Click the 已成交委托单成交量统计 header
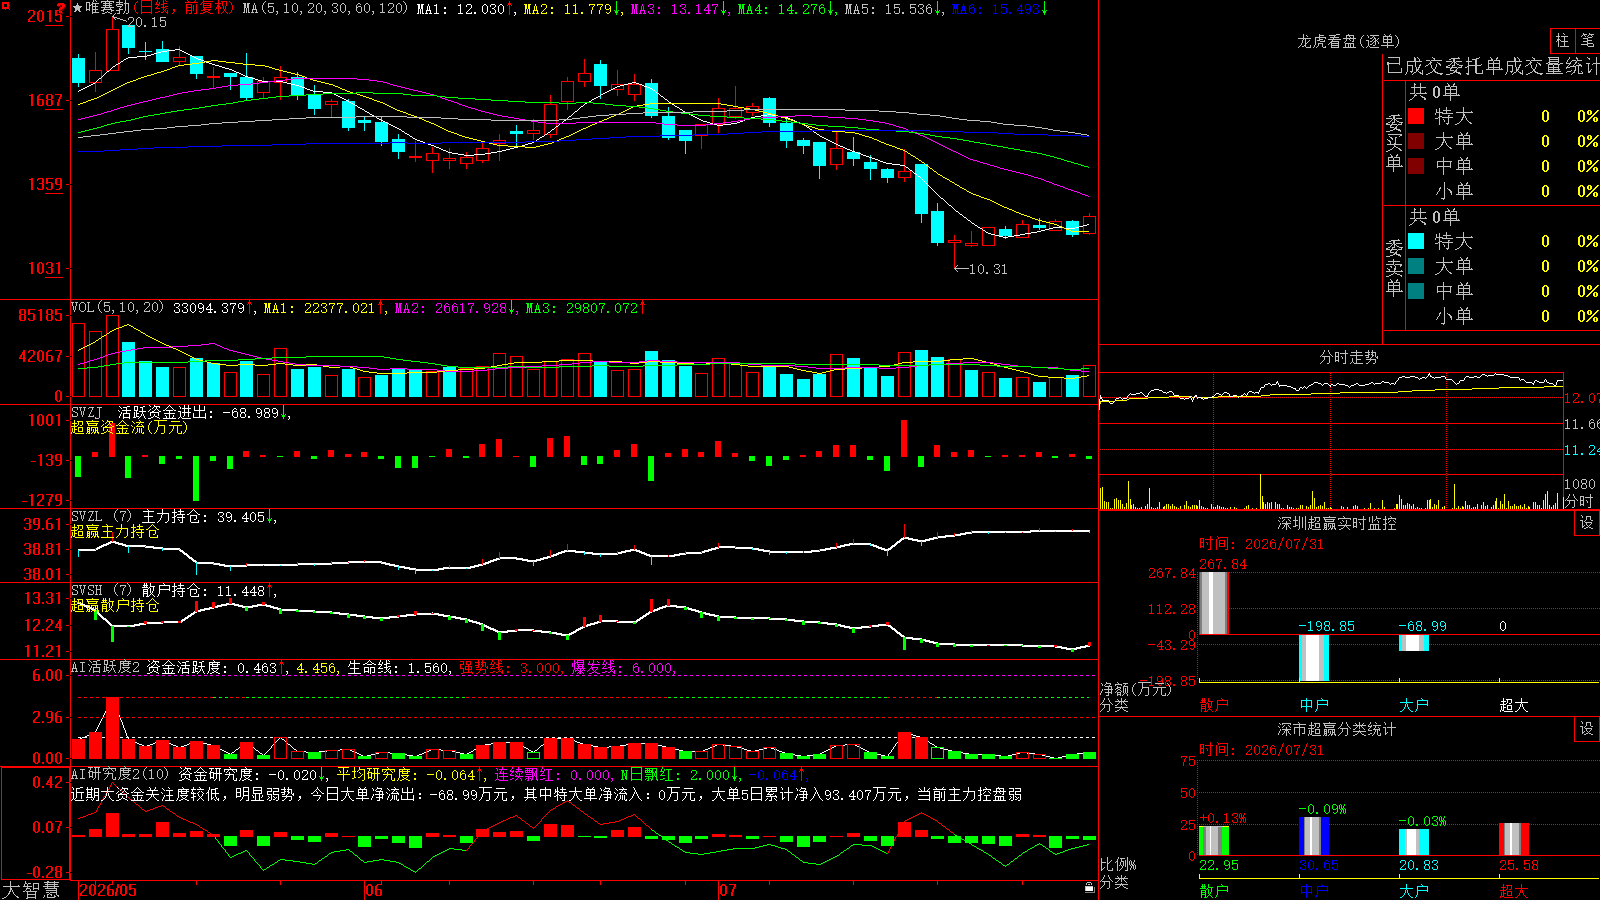Image resolution: width=1600 pixels, height=900 pixels. point(1492,66)
